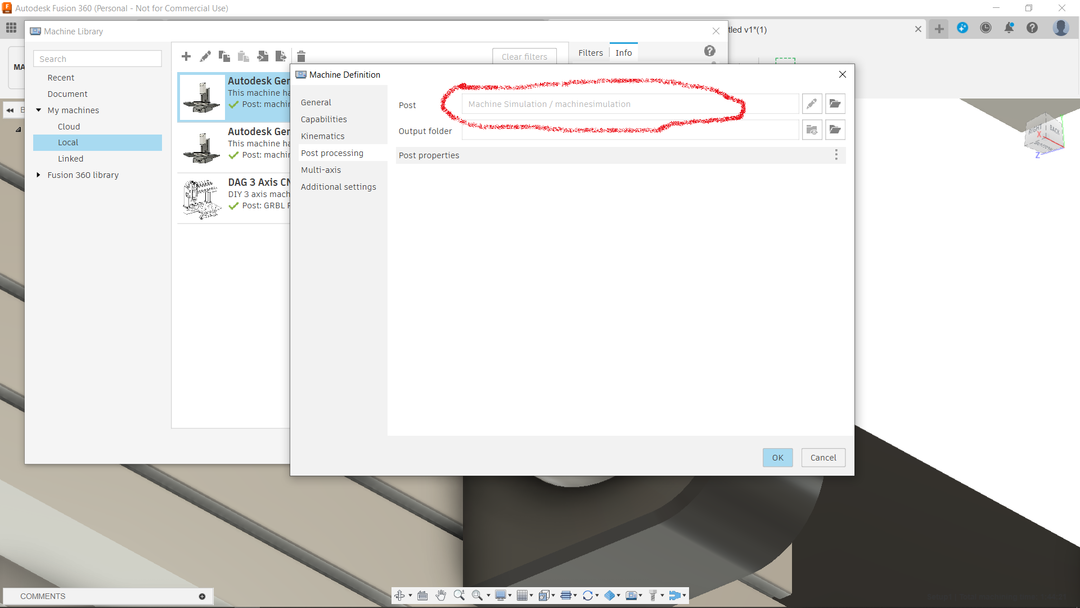Open the folder browse icon for Post
This screenshot has width=1080, height=608.
pos(835,104)
